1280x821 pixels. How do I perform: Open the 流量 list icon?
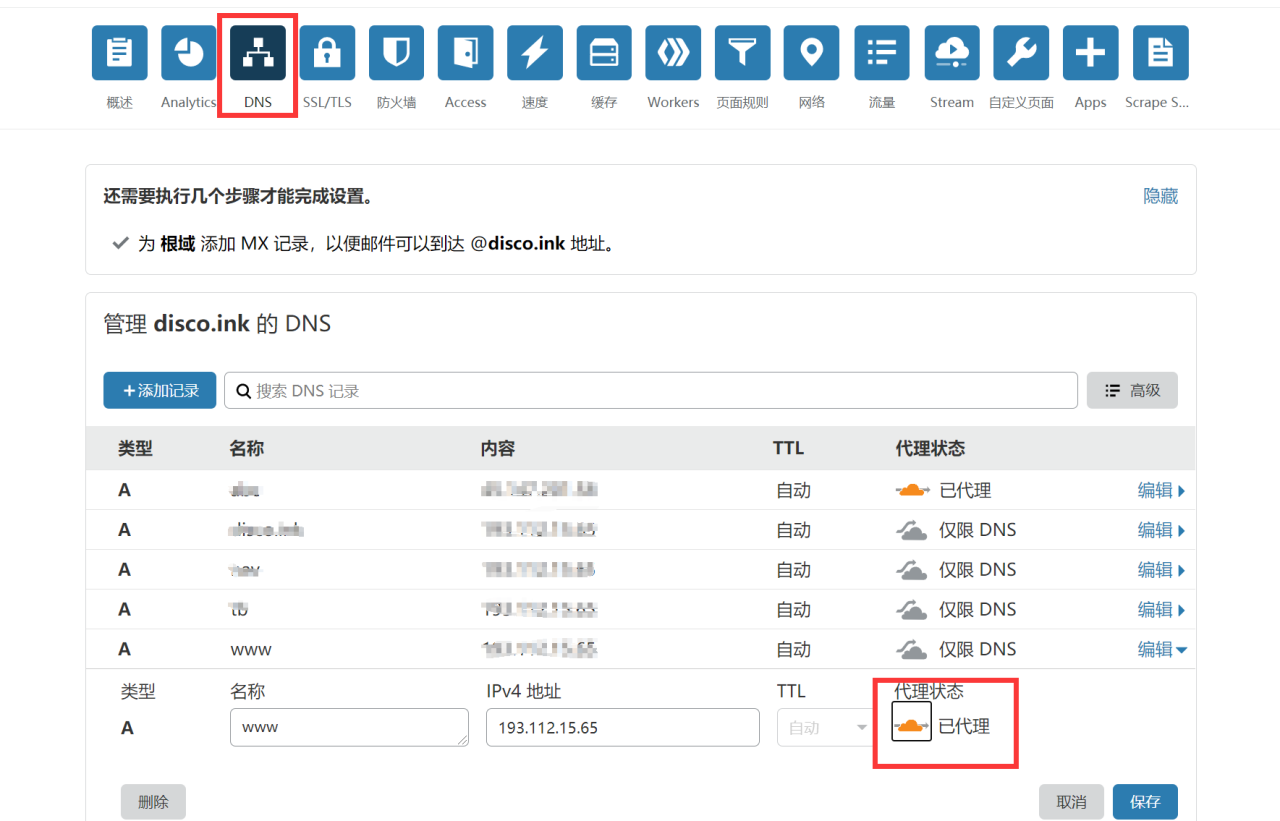(882, 53)
